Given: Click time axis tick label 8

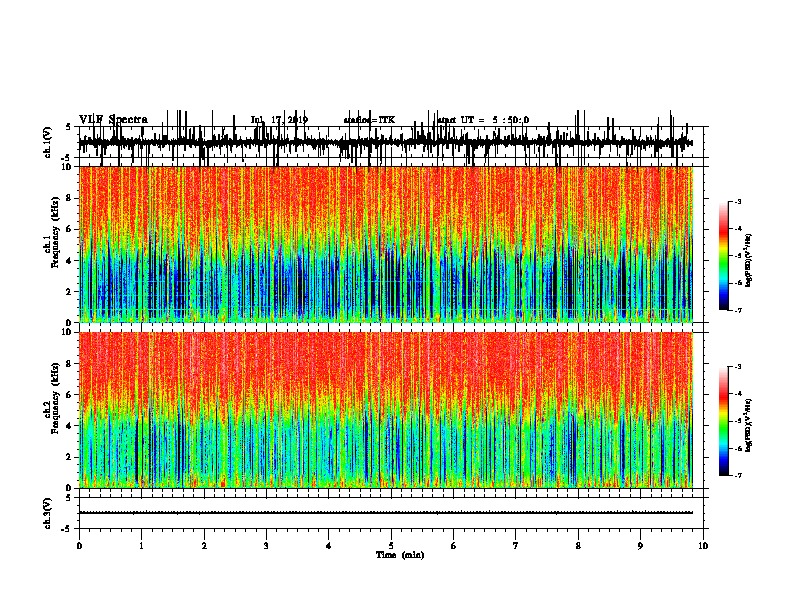Looking at the screenshot, I should (x=578, y=546).
